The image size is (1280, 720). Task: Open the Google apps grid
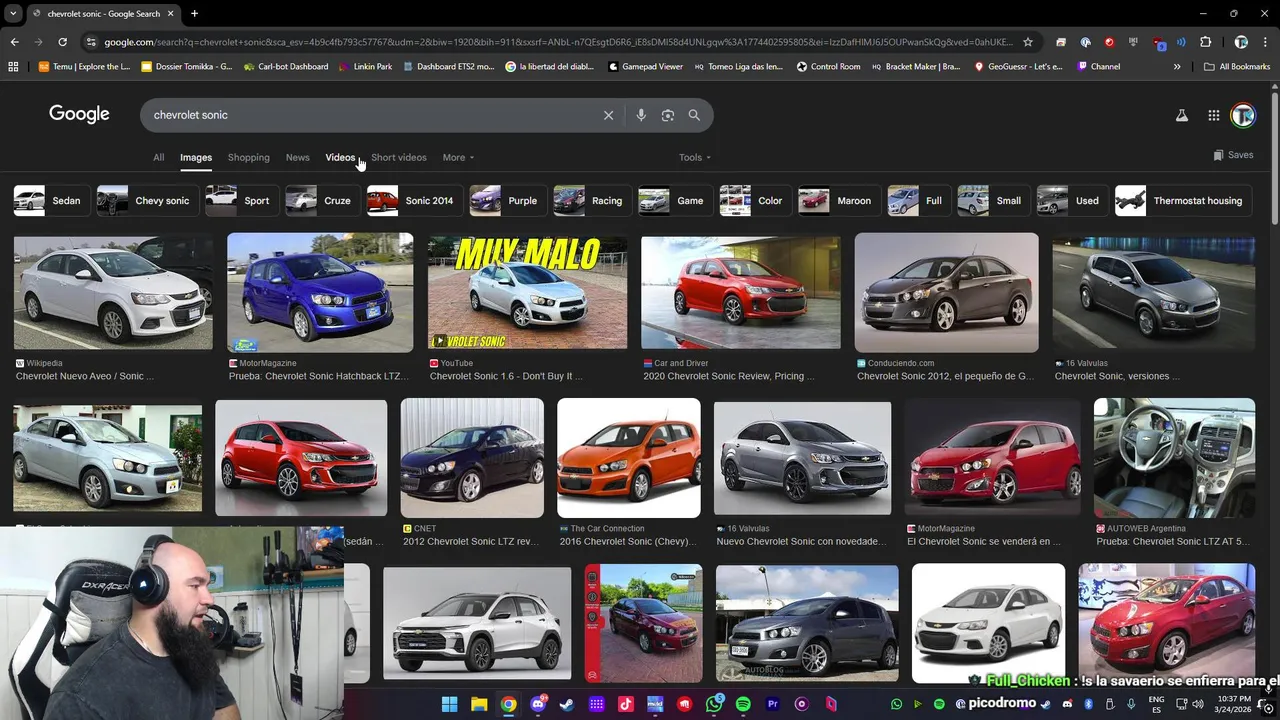click(x=1214, y=115)
